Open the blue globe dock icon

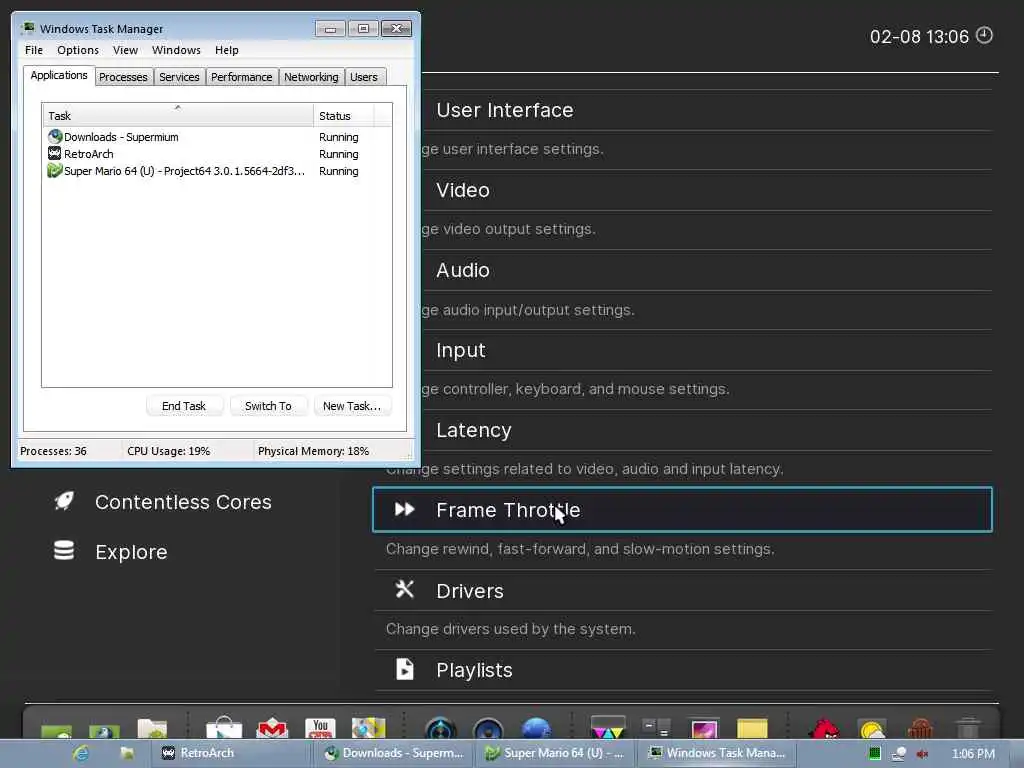point(536,728)
